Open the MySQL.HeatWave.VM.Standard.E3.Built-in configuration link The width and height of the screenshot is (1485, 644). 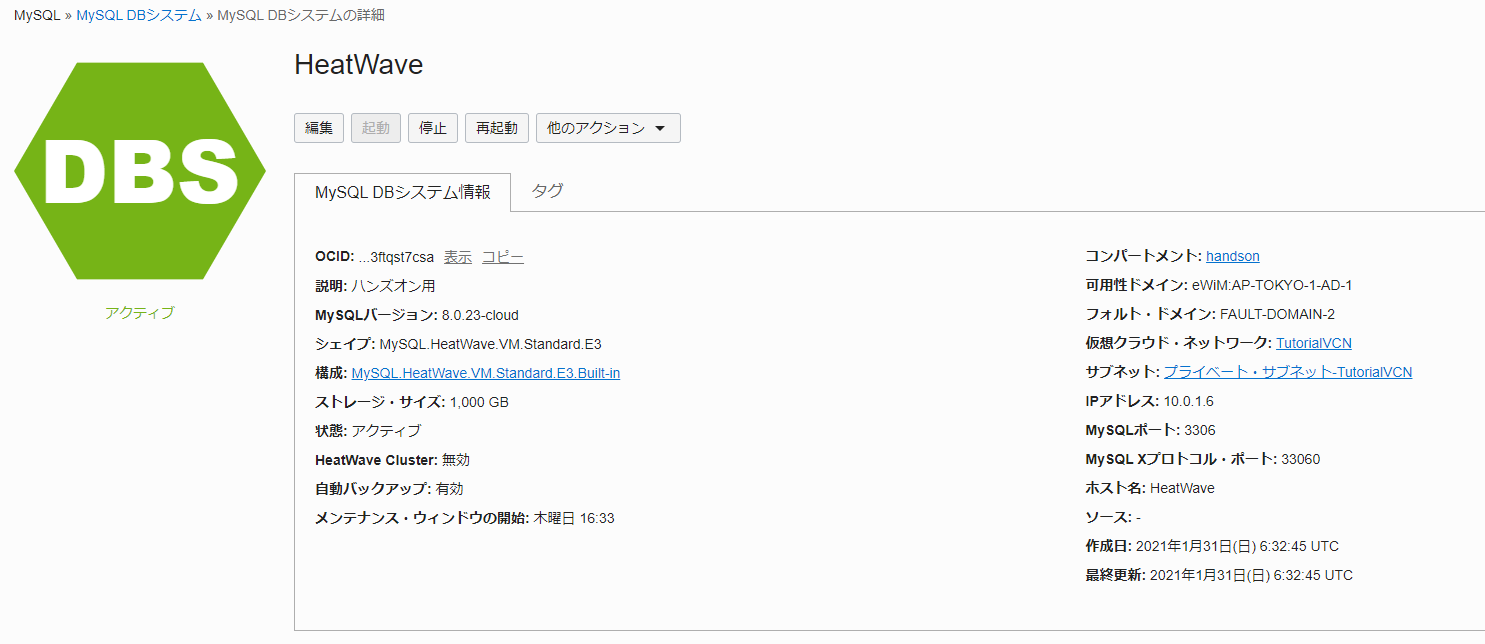tap(485, 372)
